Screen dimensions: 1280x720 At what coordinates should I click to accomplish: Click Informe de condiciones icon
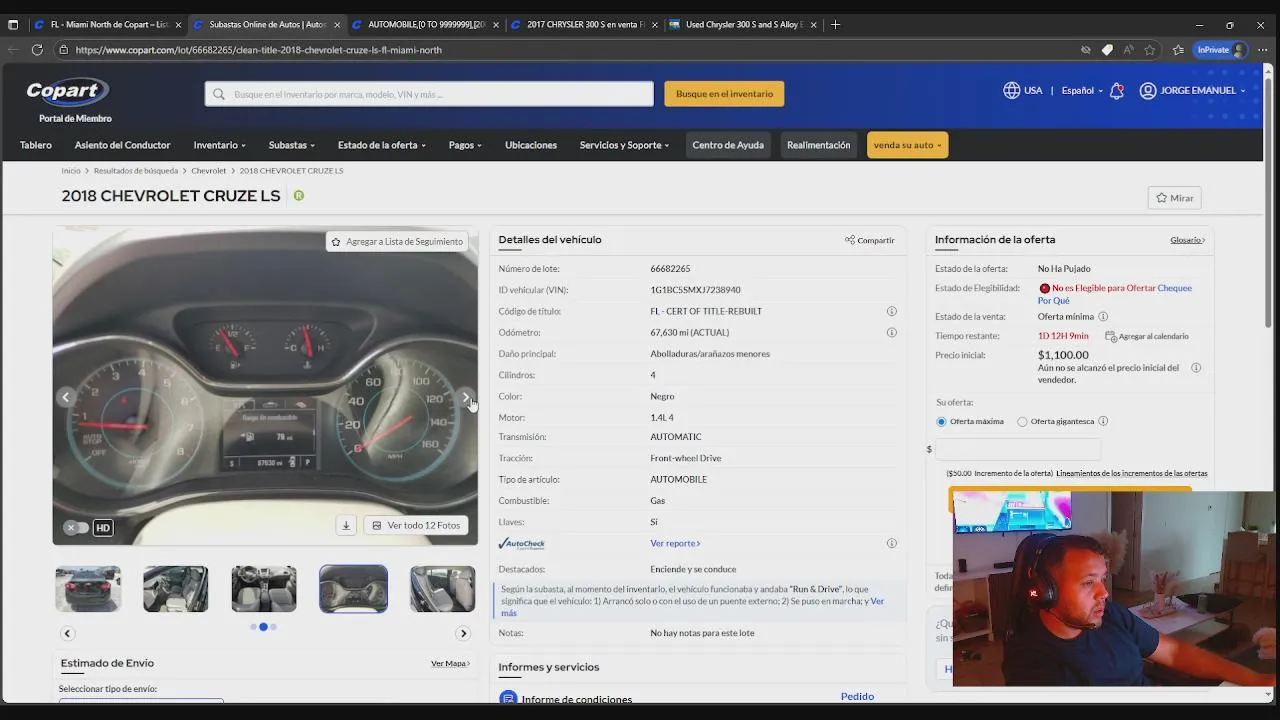click(508, 698)
